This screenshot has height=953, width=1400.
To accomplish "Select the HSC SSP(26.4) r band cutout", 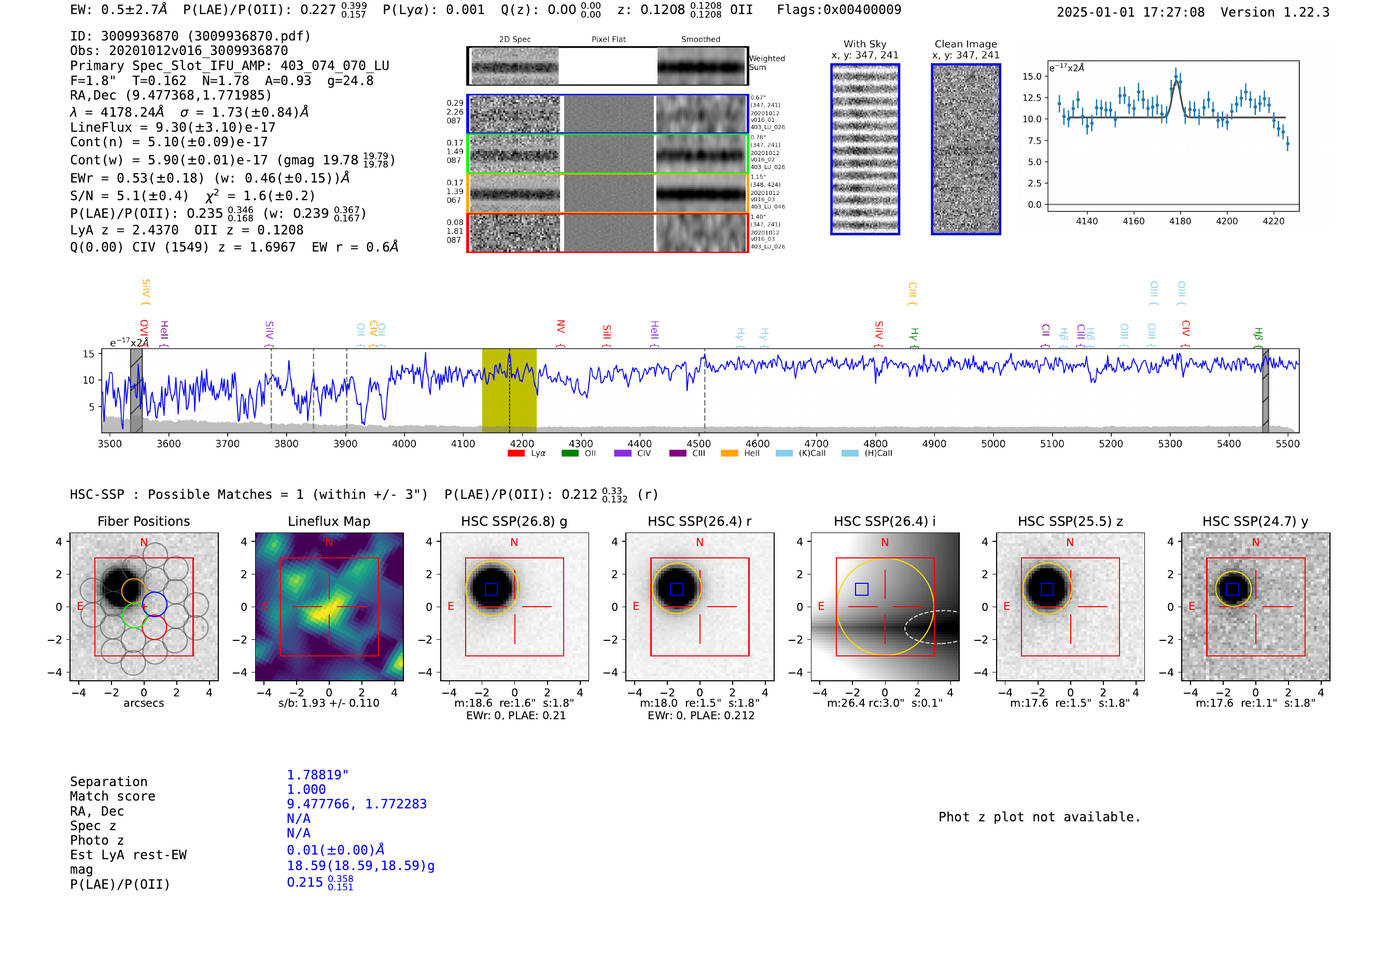I will pos(700,607).
